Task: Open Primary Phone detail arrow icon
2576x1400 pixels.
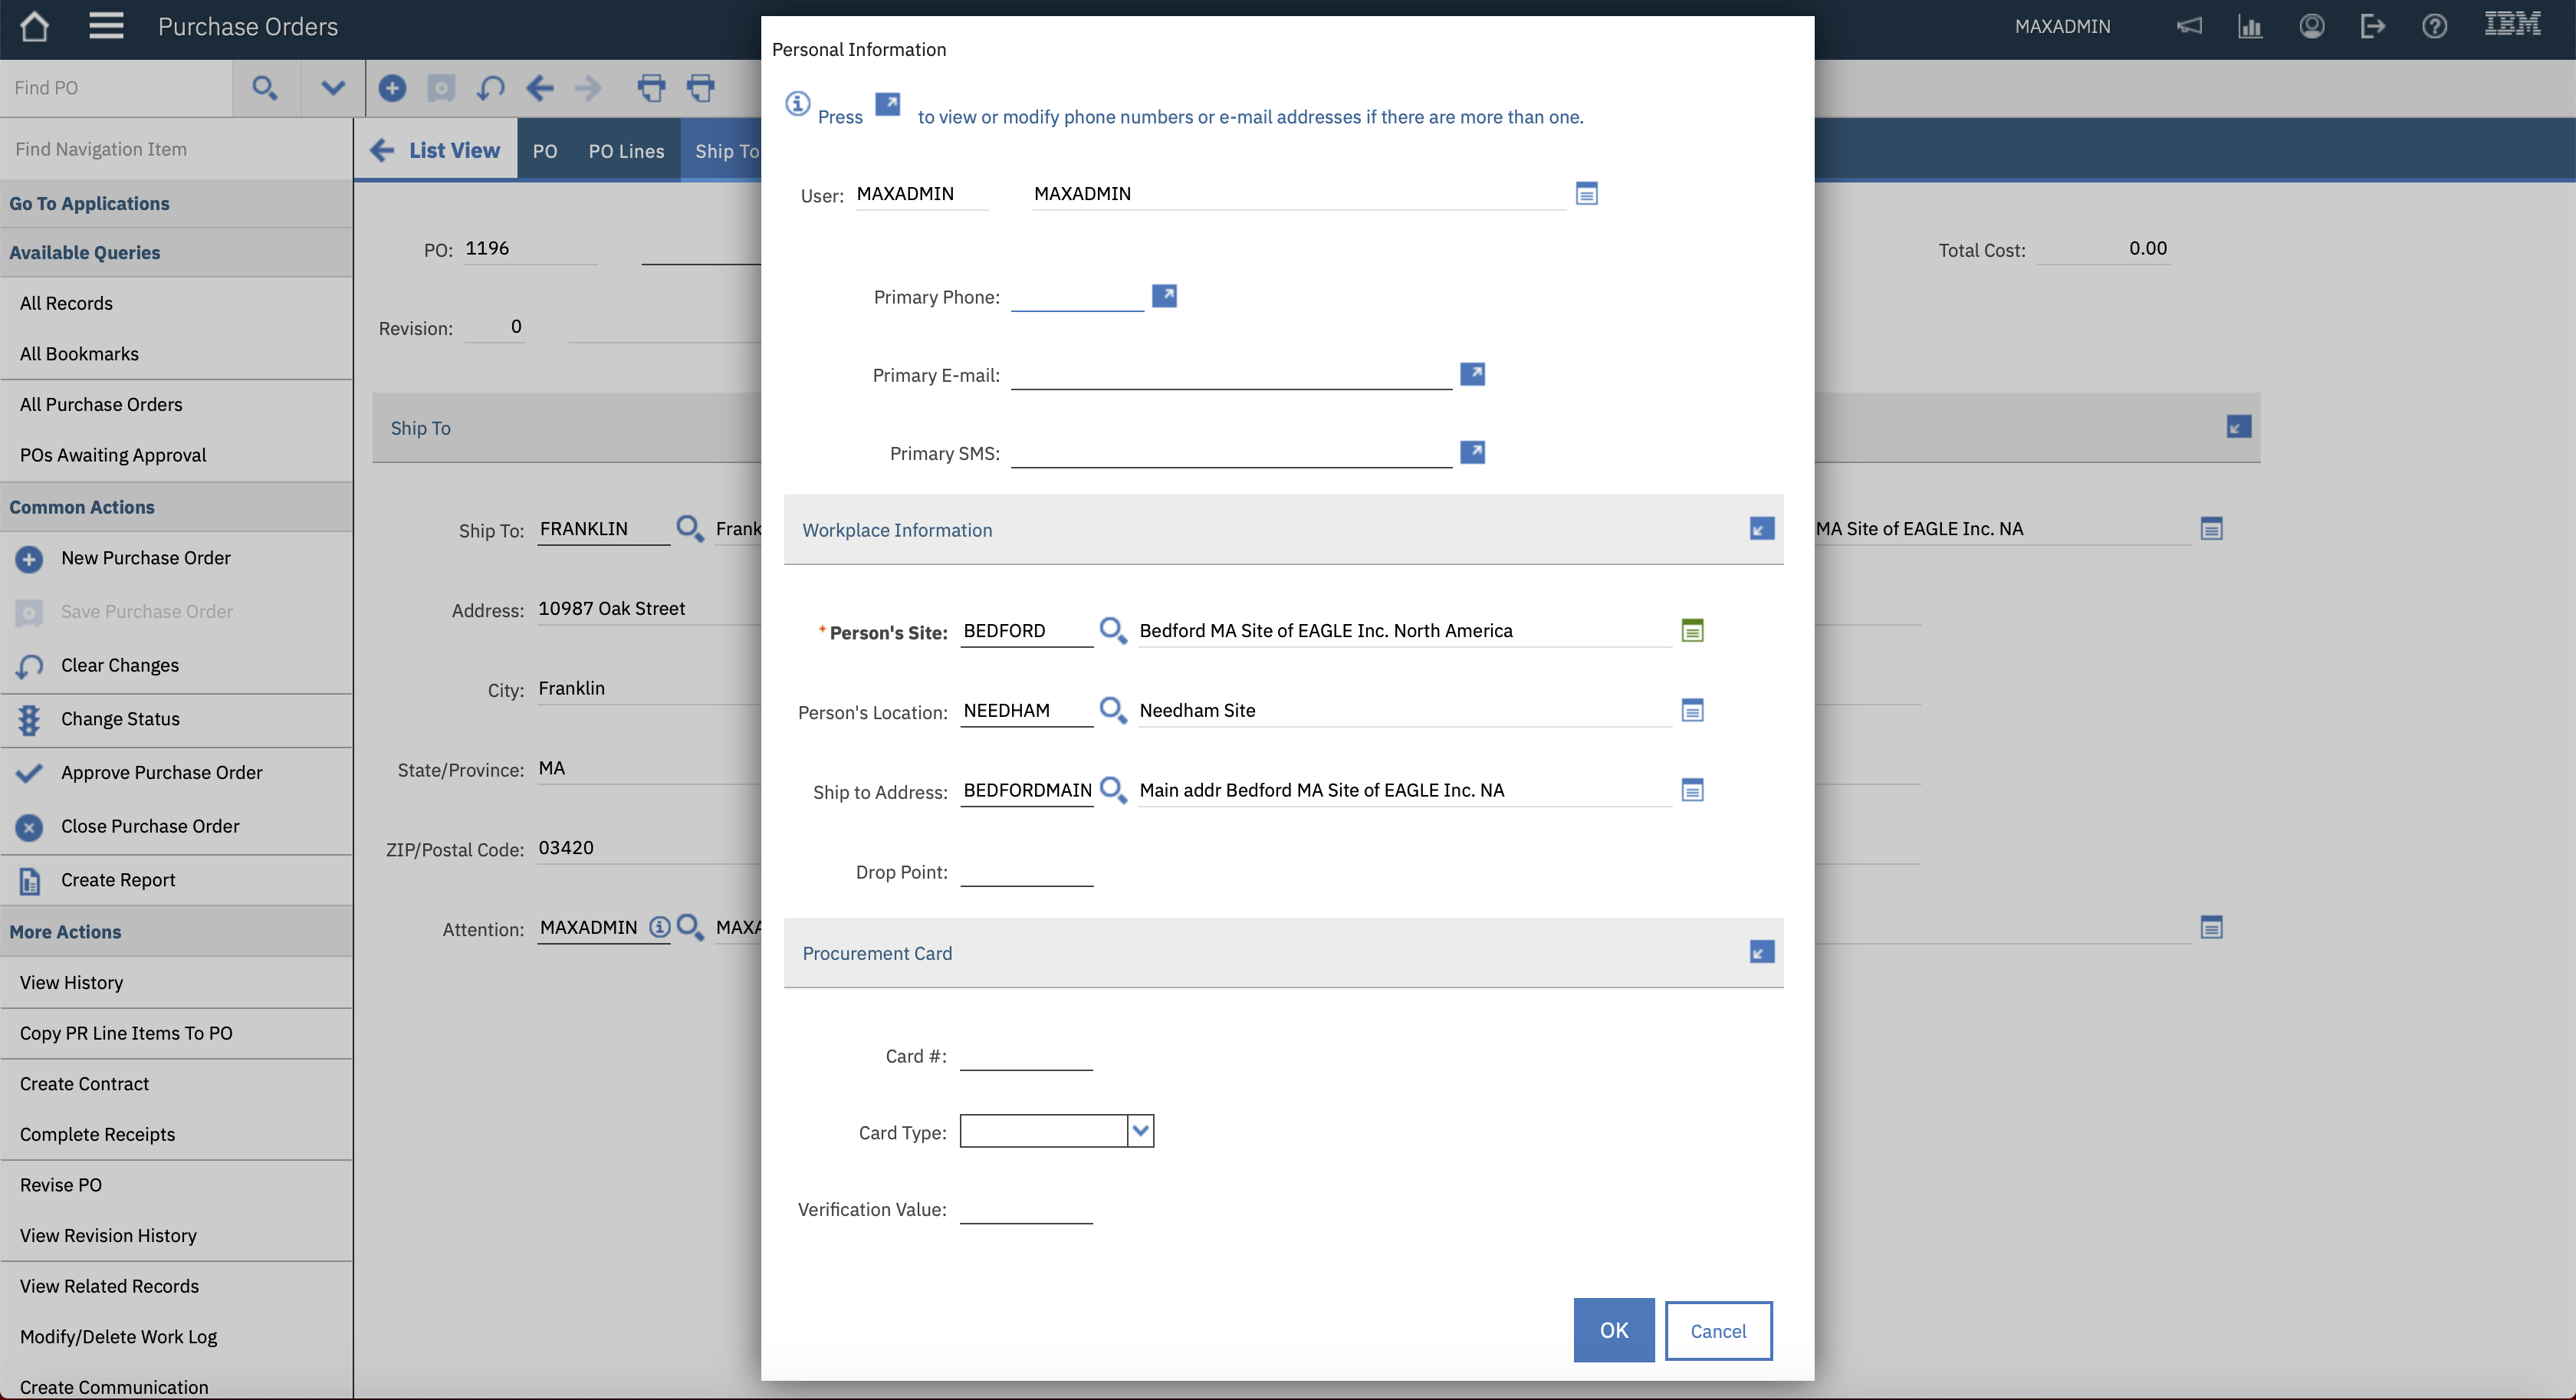Action: click(x=1164, y=296)
